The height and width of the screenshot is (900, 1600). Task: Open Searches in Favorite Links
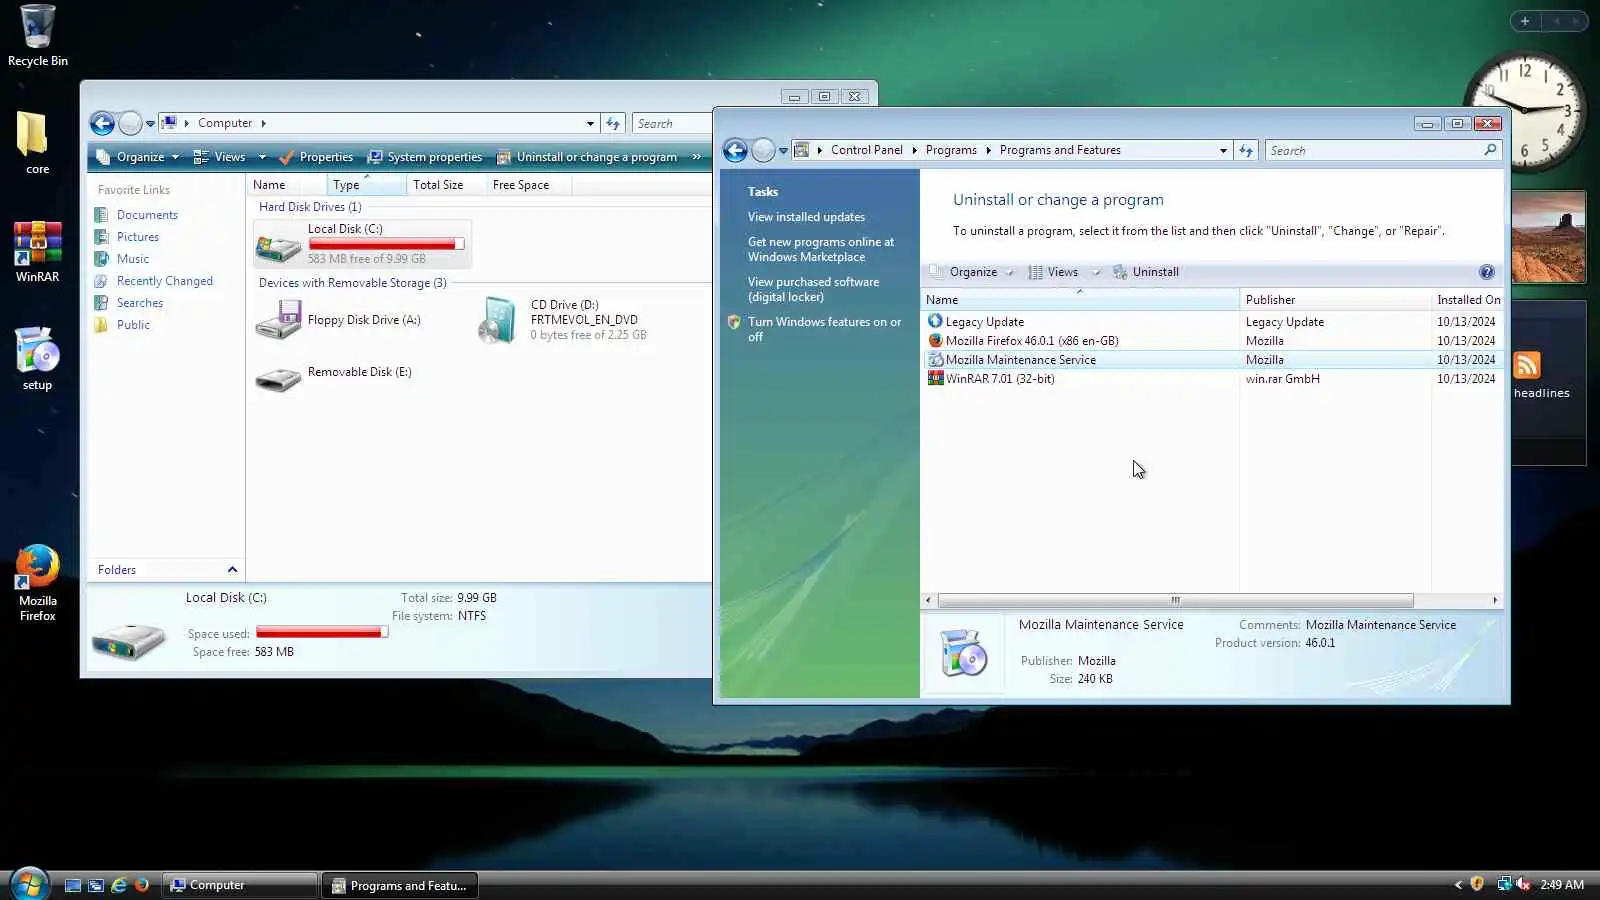[140, 303]
